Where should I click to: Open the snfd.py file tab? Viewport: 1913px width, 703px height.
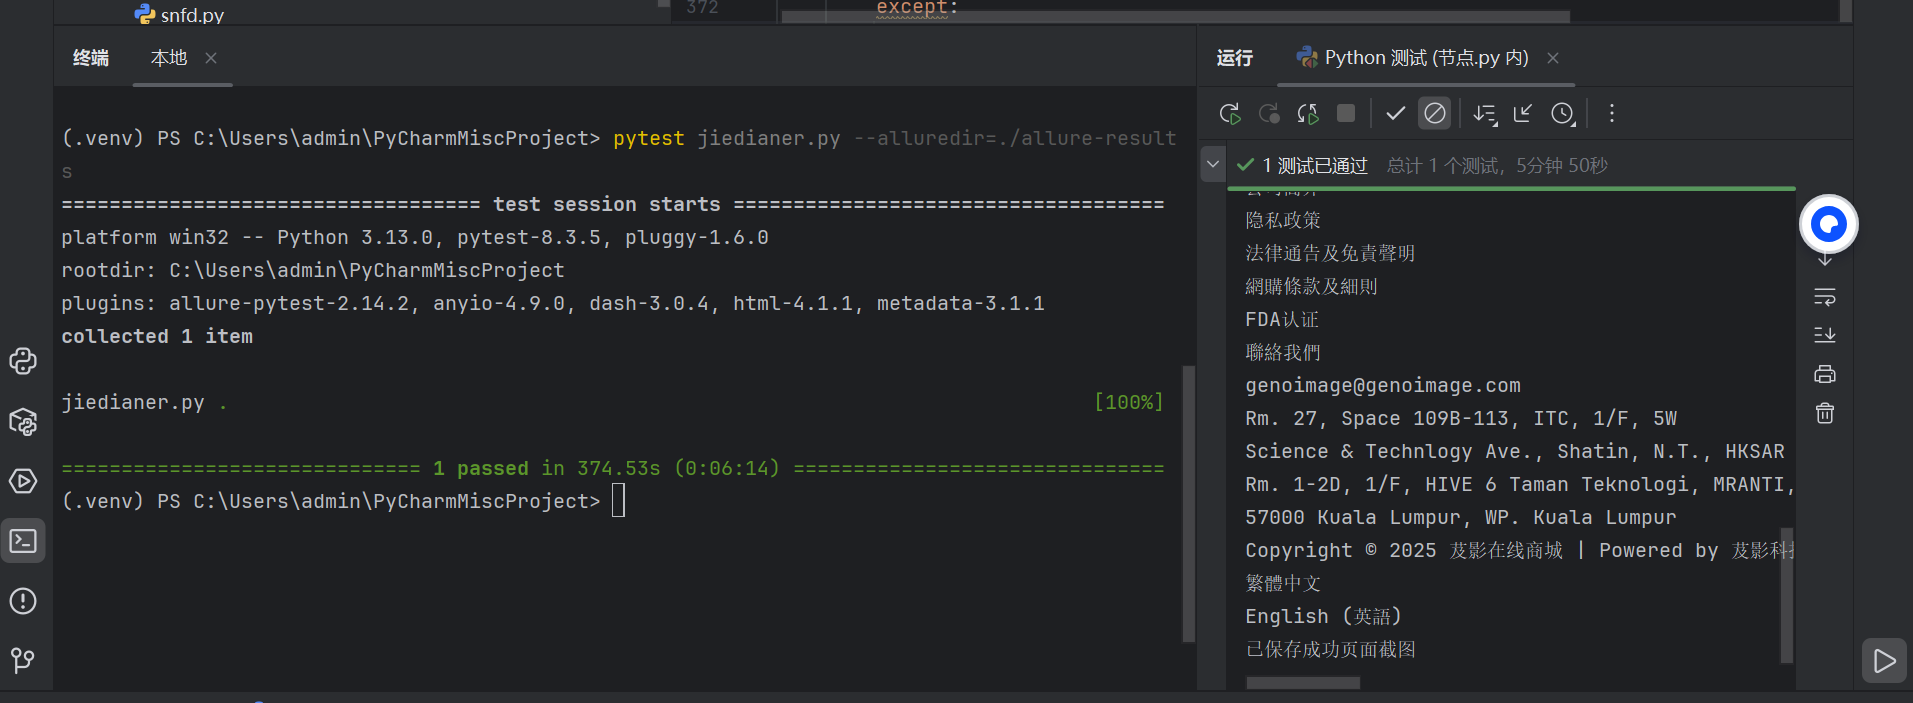coord(180,14)
